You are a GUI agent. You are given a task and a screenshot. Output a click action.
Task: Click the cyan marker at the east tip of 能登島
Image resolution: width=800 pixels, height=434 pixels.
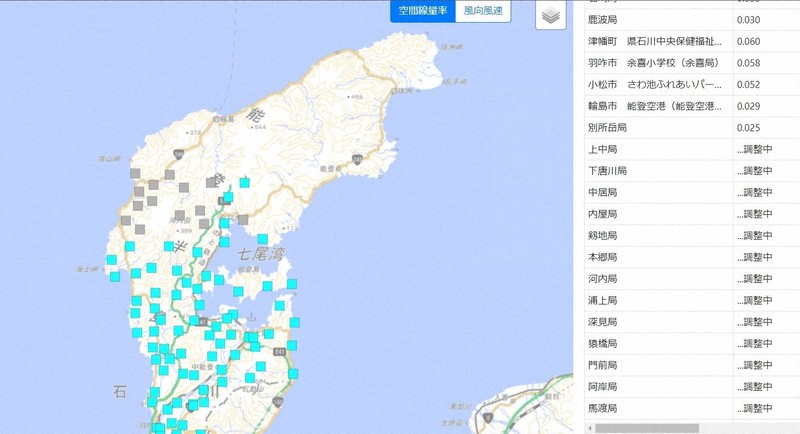(292, 284)
